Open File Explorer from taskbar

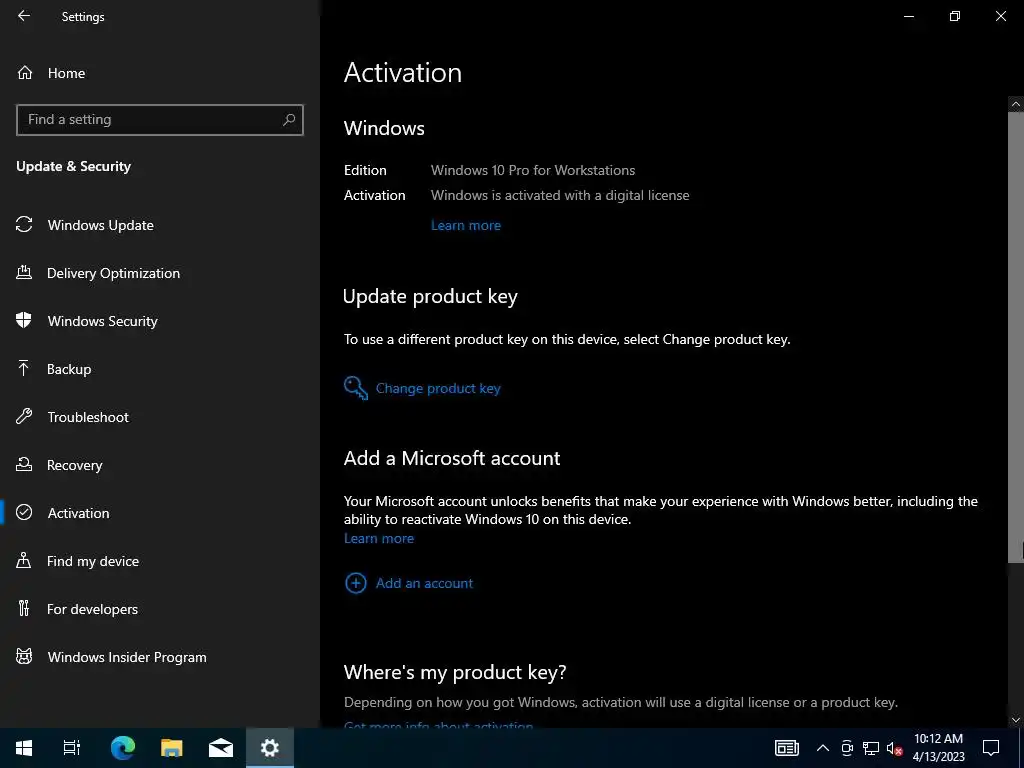coord(172,748)
